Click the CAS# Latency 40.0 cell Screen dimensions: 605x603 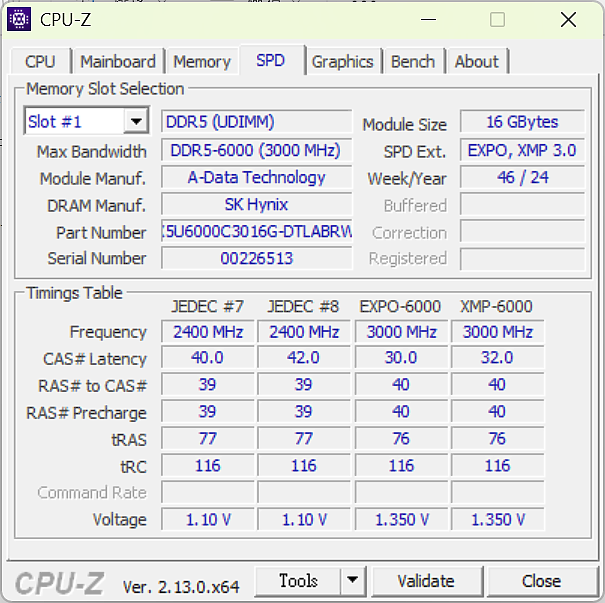click(208, 358)
